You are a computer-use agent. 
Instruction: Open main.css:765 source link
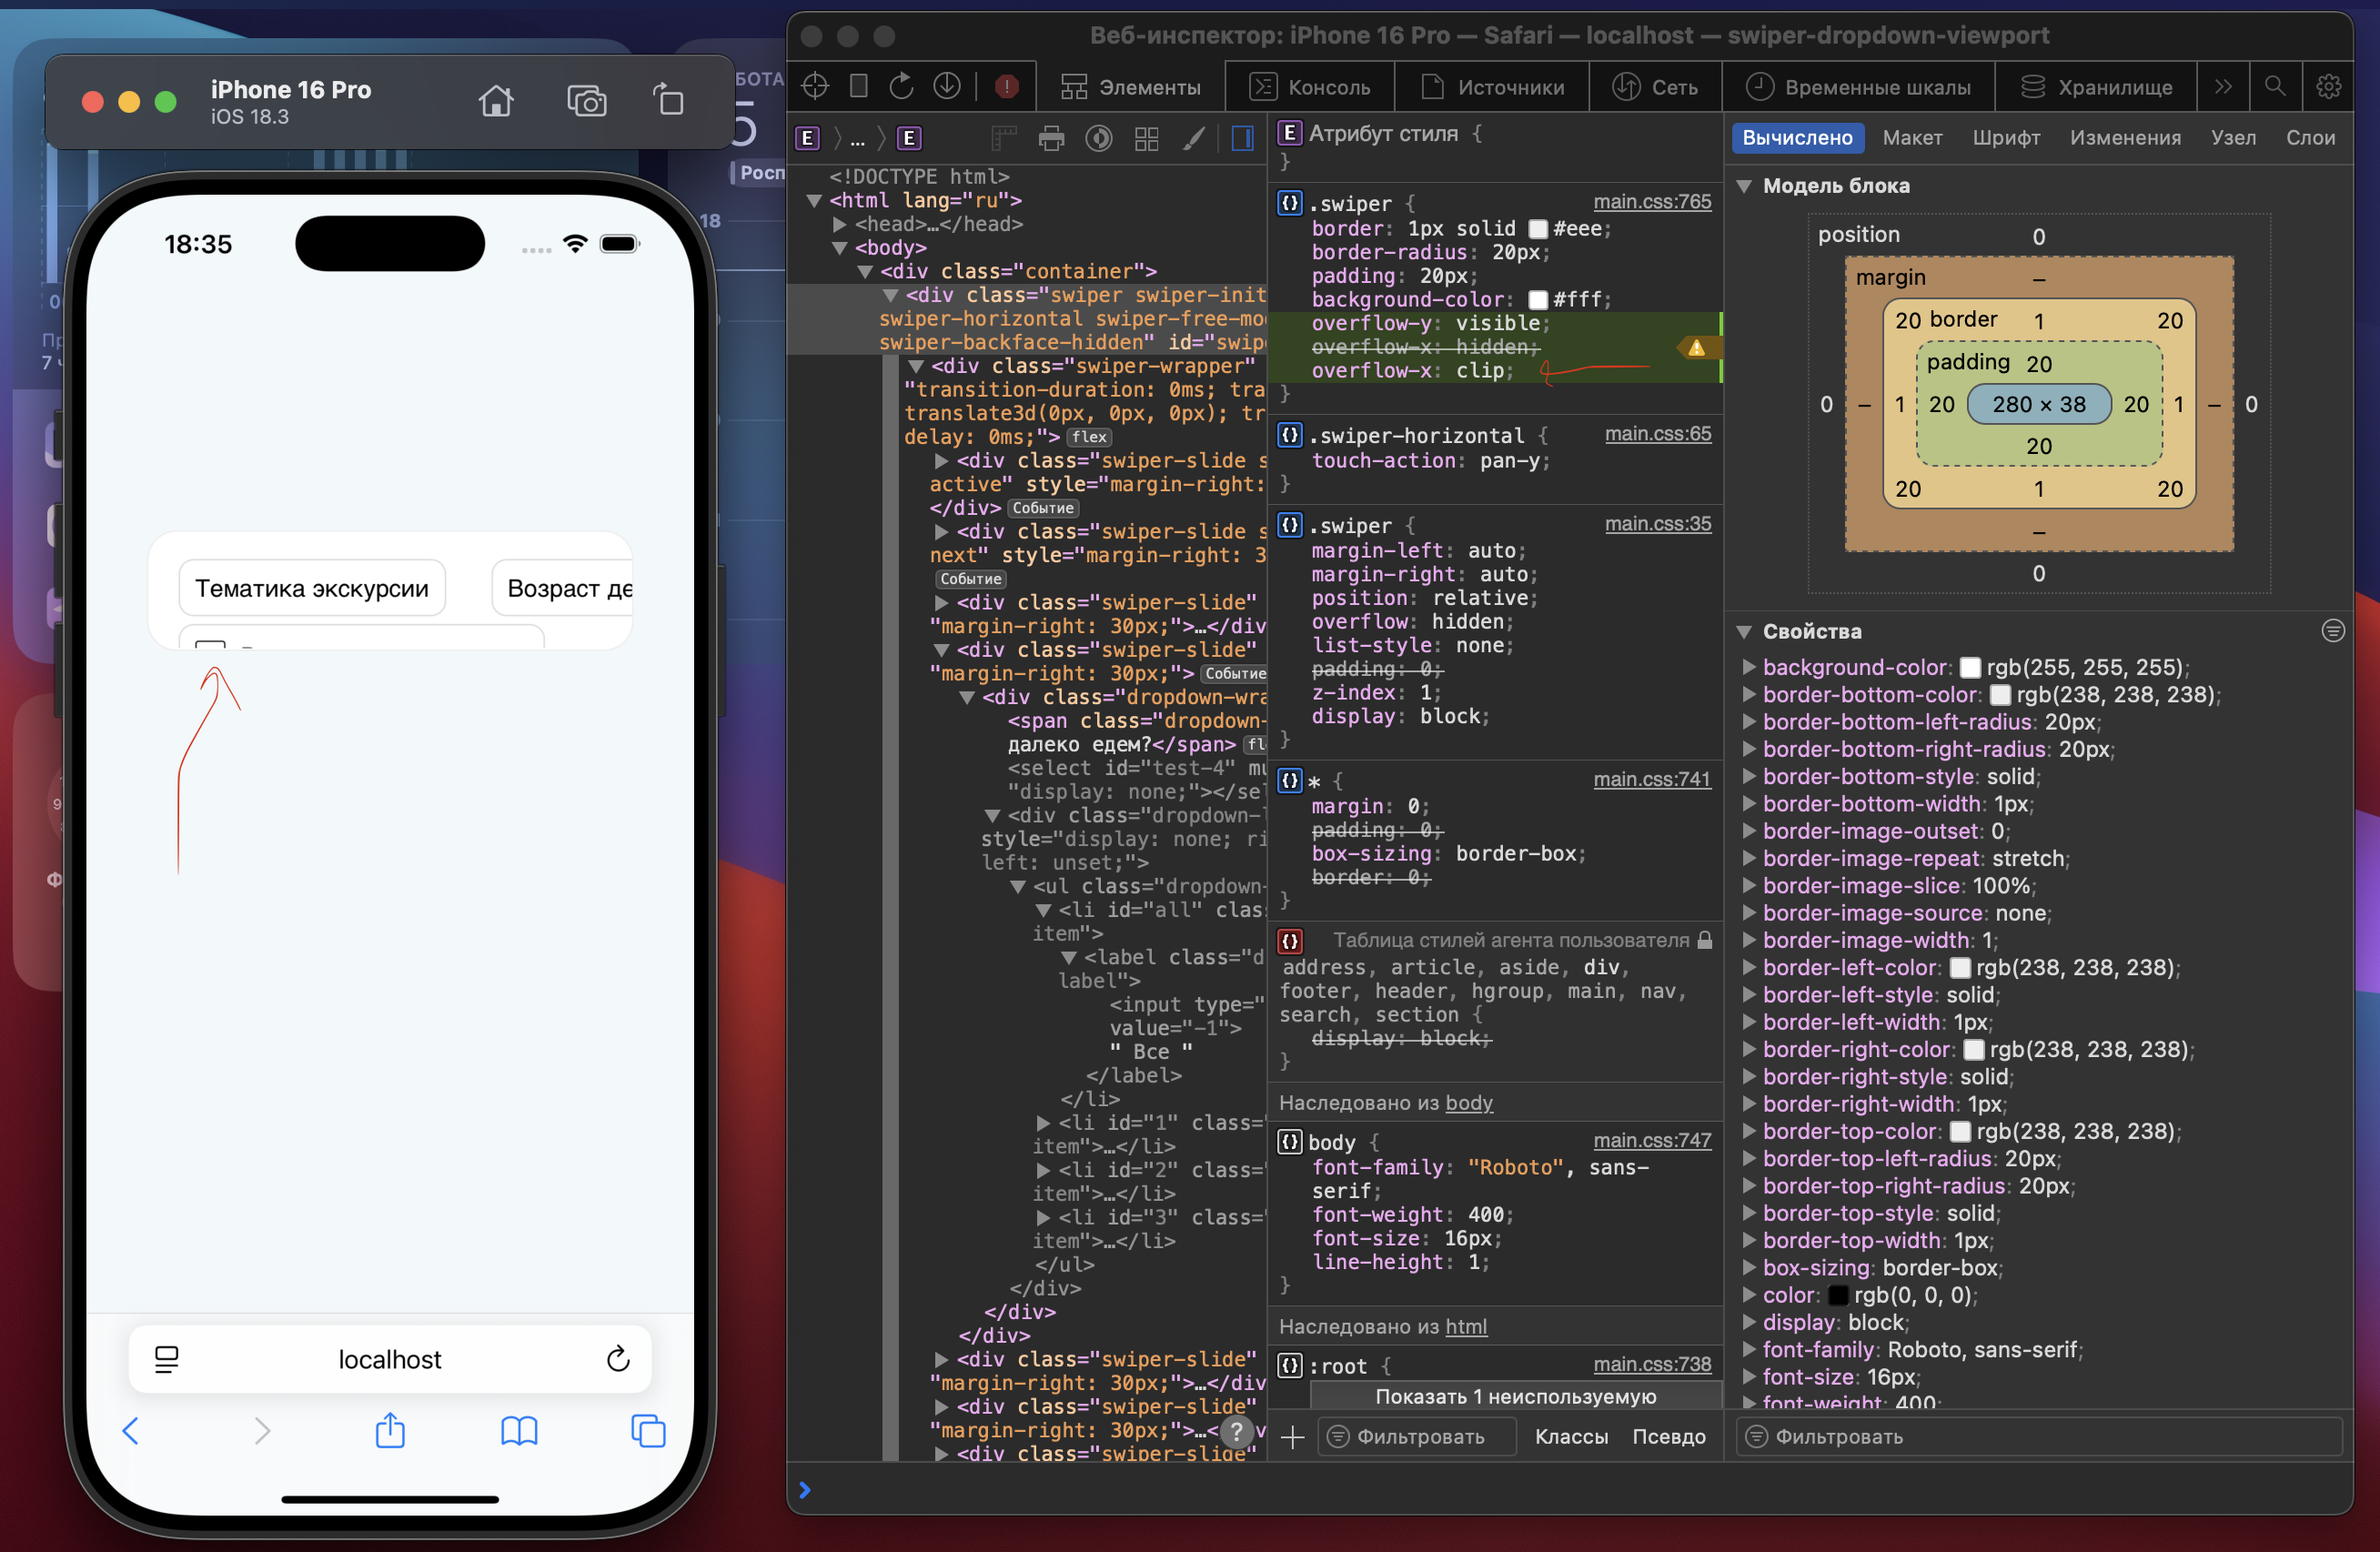[1651, 202]
